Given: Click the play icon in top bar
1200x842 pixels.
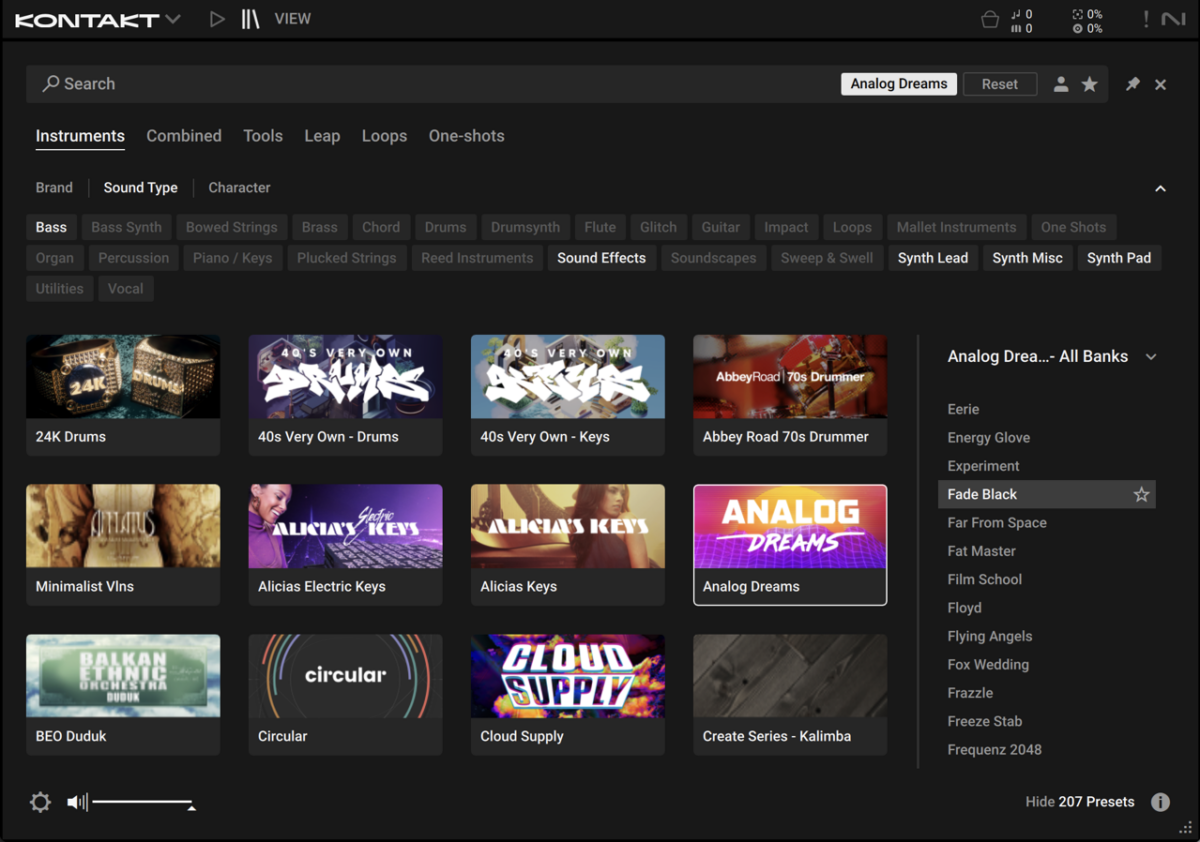Looking at the screenshot, I should 217,19.
